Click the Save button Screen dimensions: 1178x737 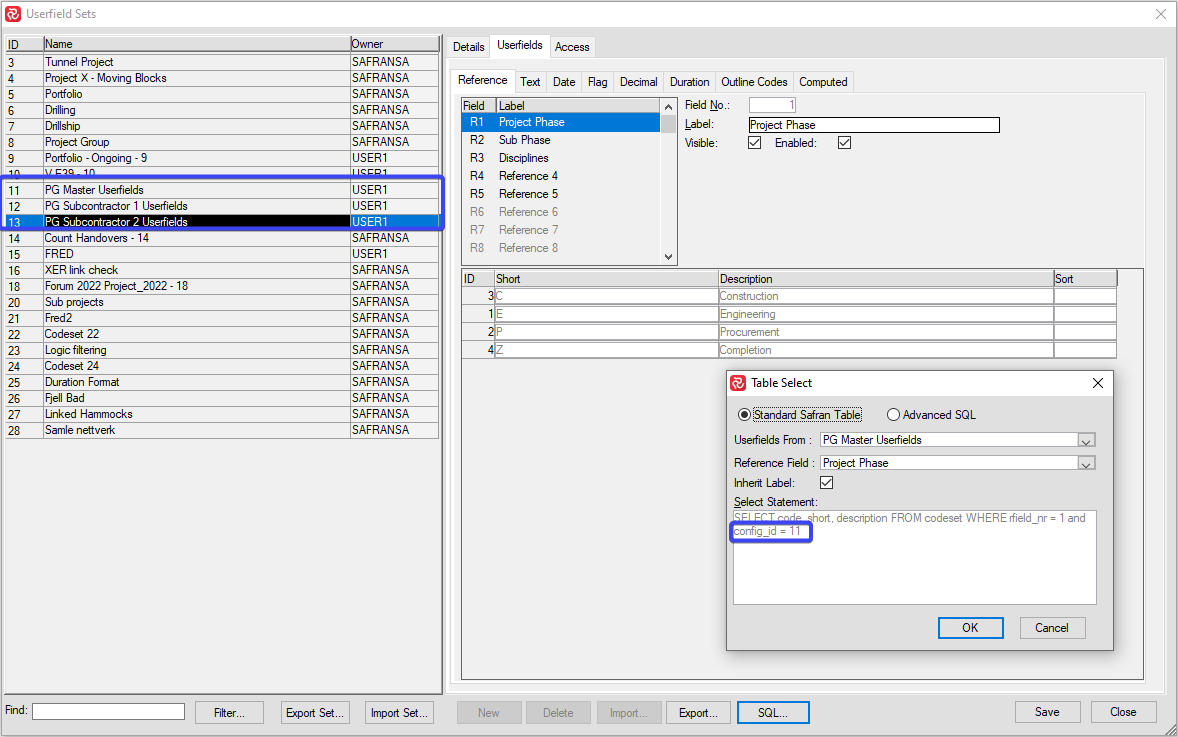1047,712
